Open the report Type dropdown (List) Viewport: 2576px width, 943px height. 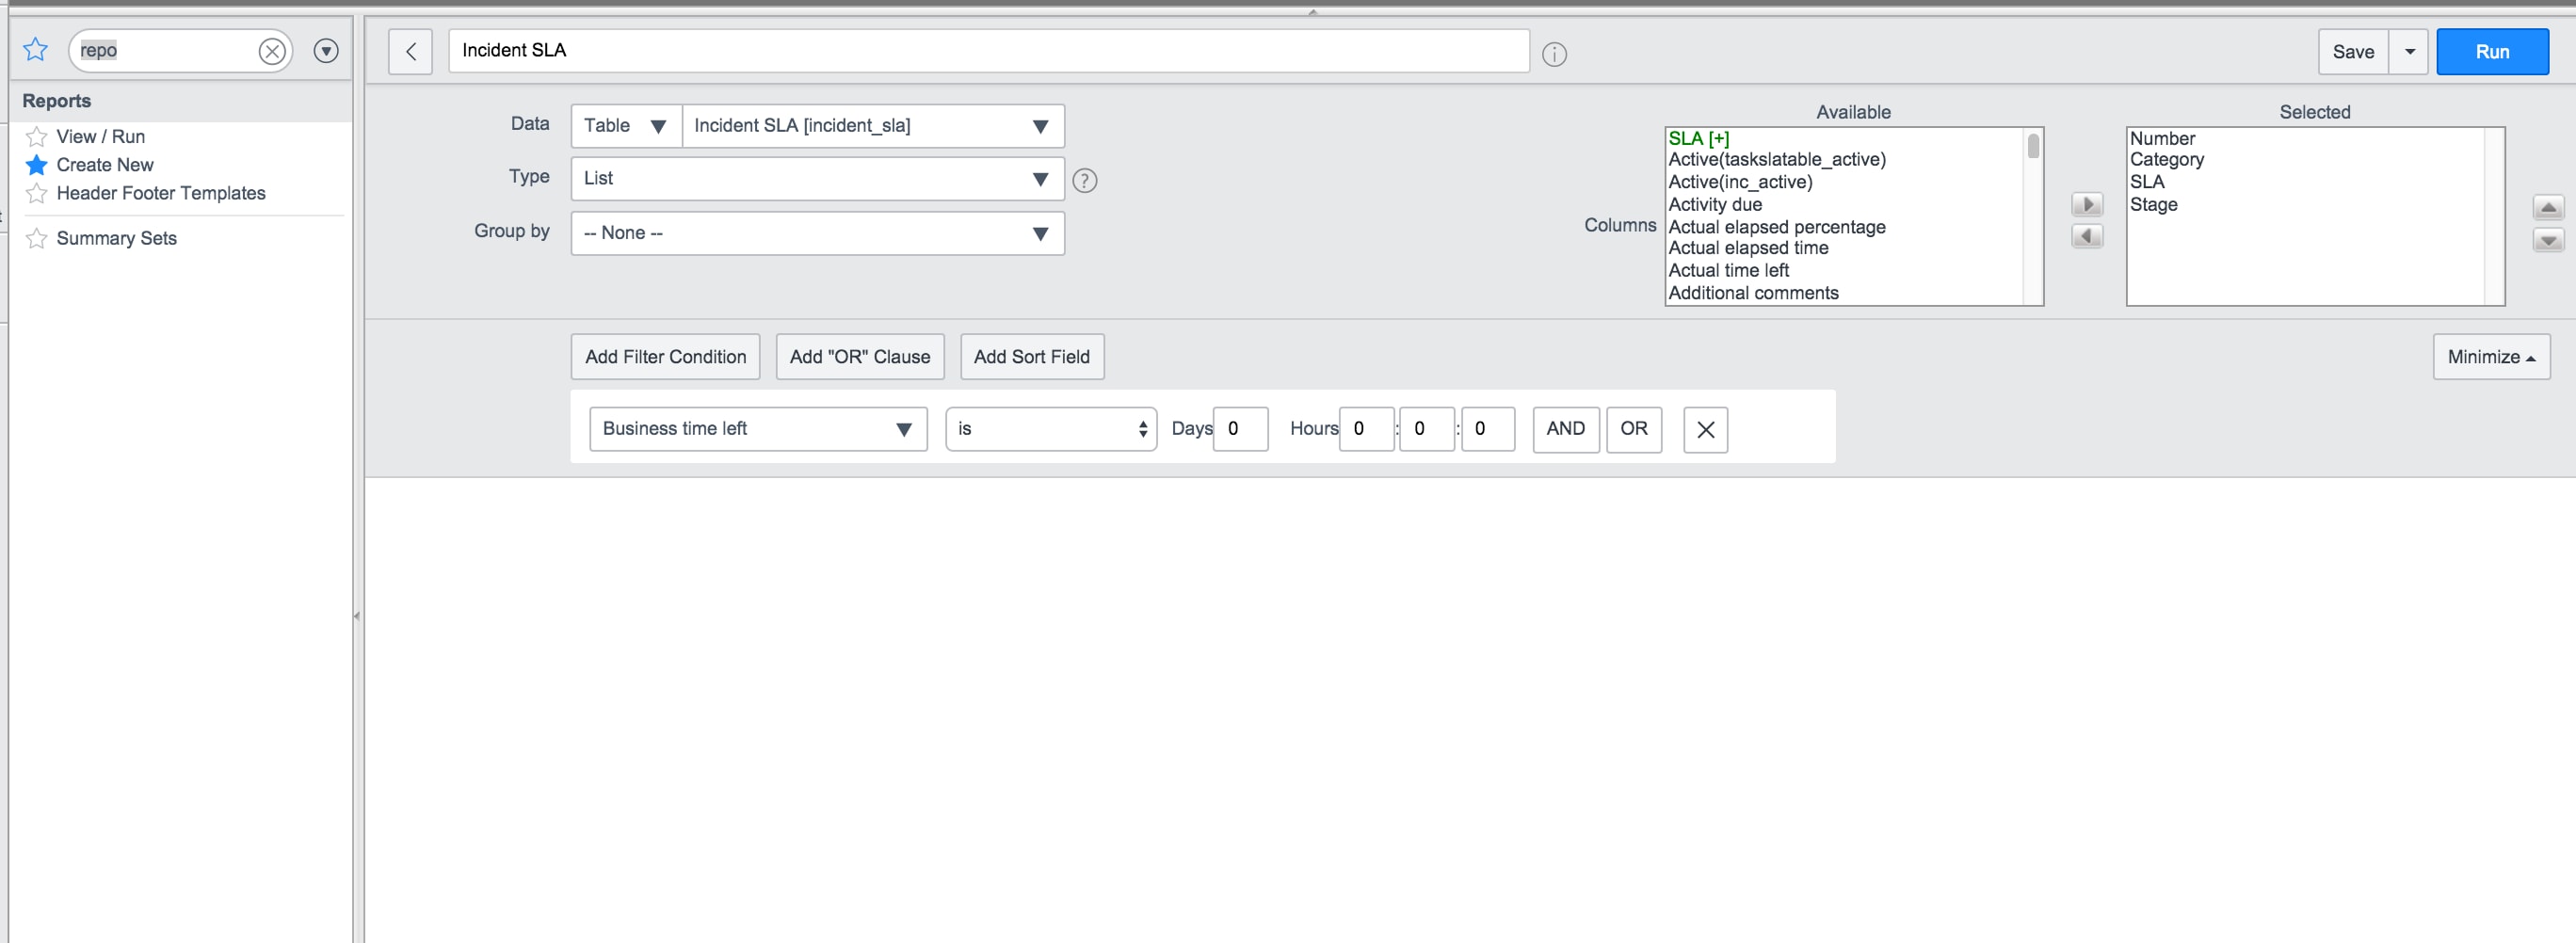(817, 179)
